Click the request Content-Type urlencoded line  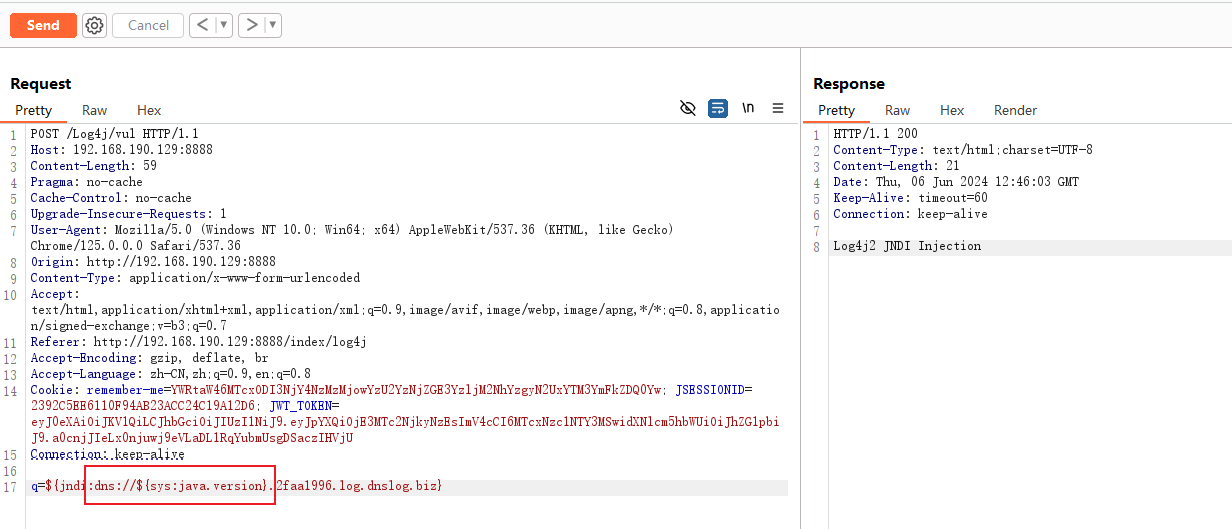click(195, 278)
